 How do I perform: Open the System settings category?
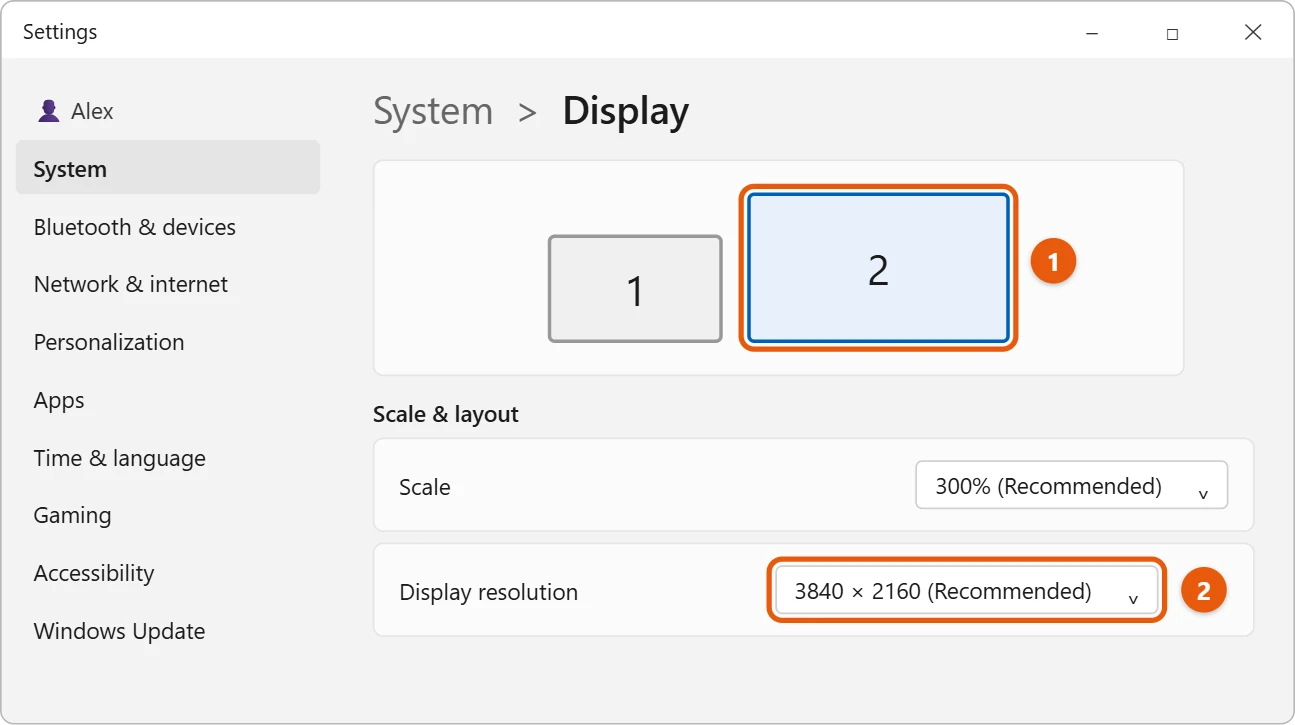(168, 169)
